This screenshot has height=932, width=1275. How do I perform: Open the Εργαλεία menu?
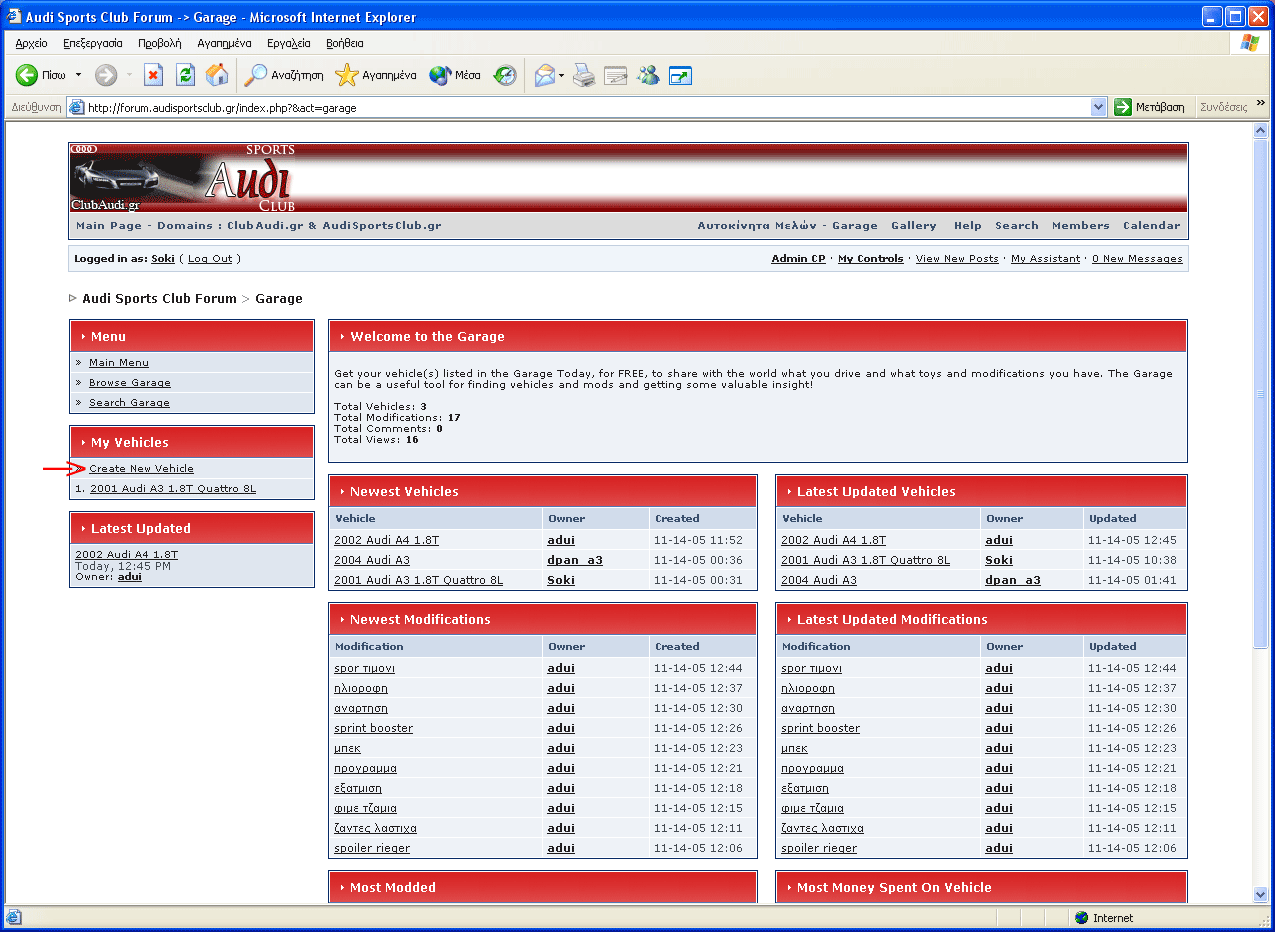[288, 43]
